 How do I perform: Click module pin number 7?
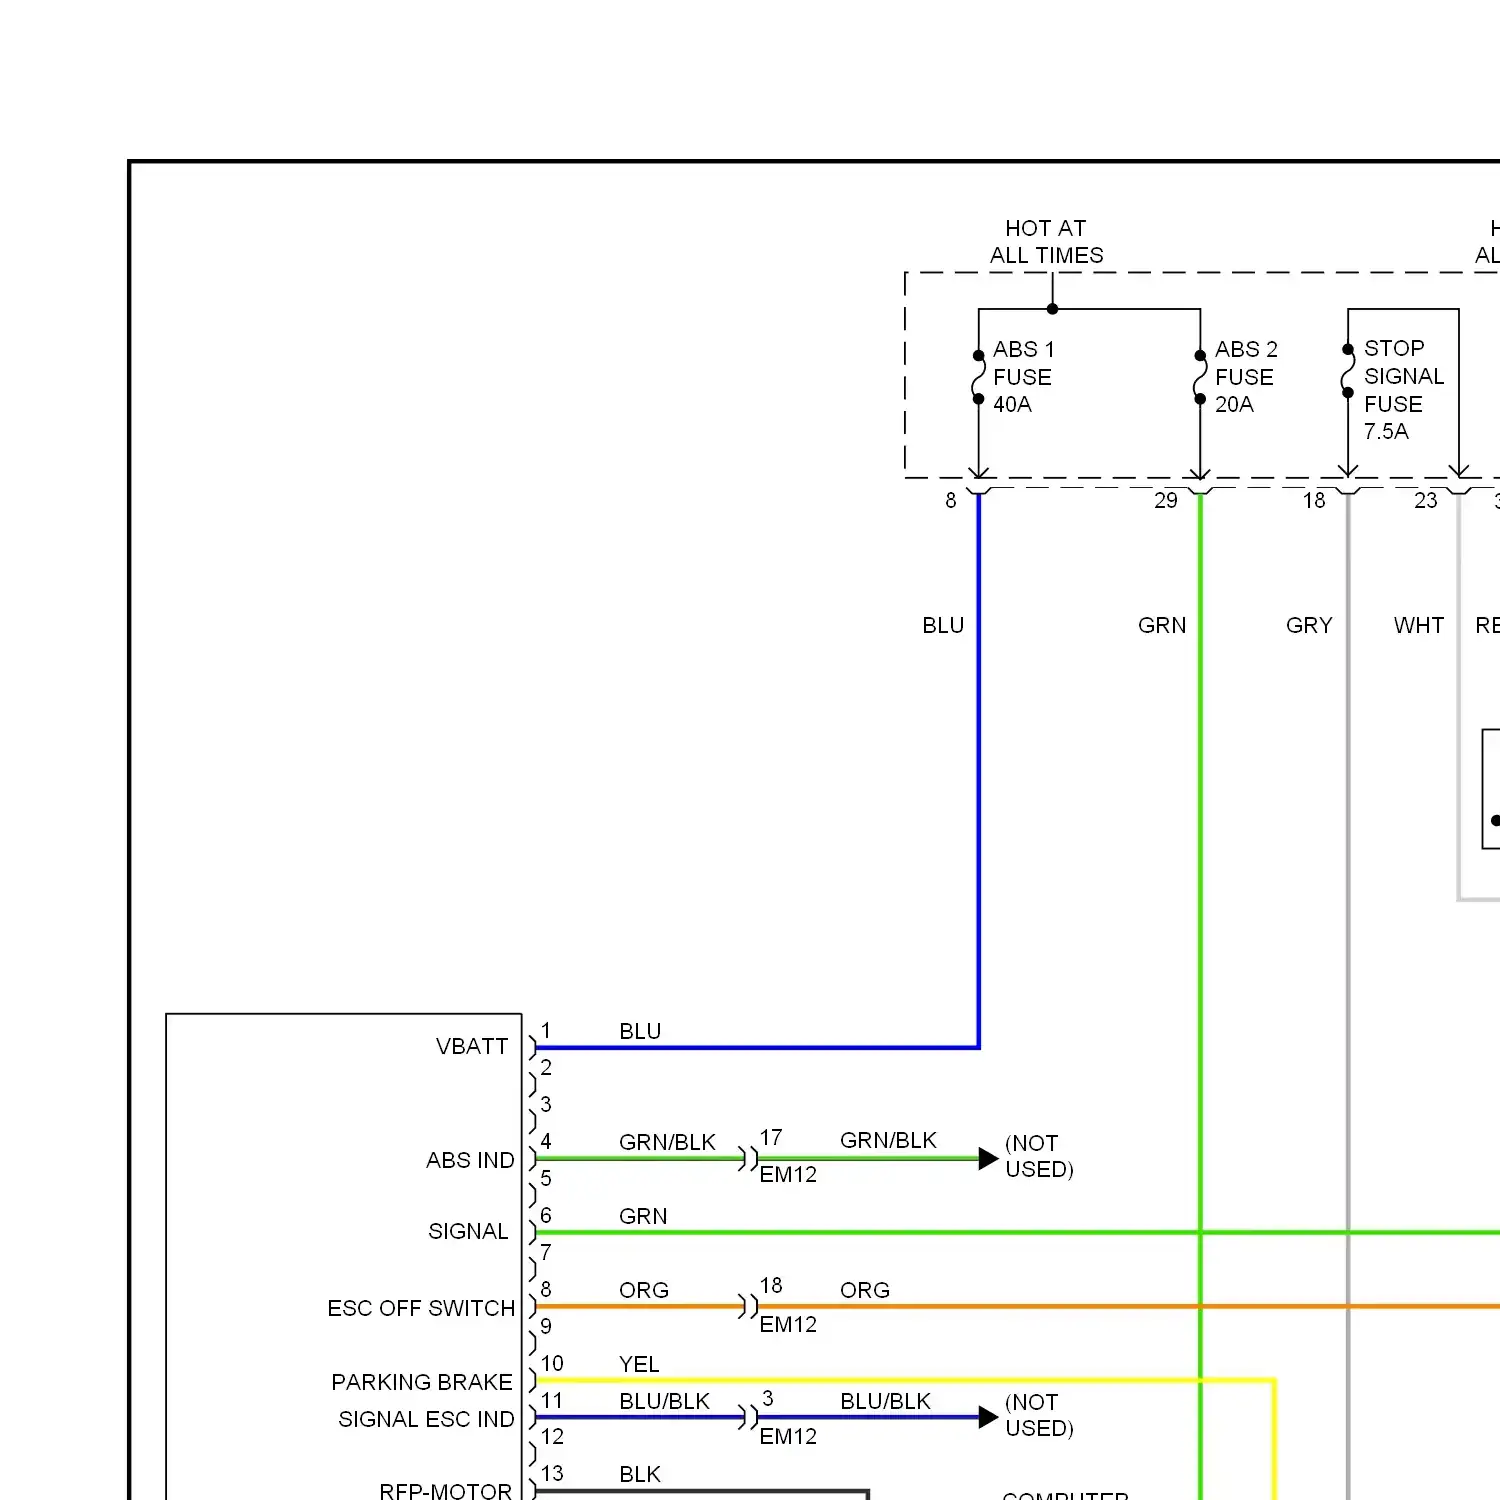pyautogui.click(x=546, y=1253)
